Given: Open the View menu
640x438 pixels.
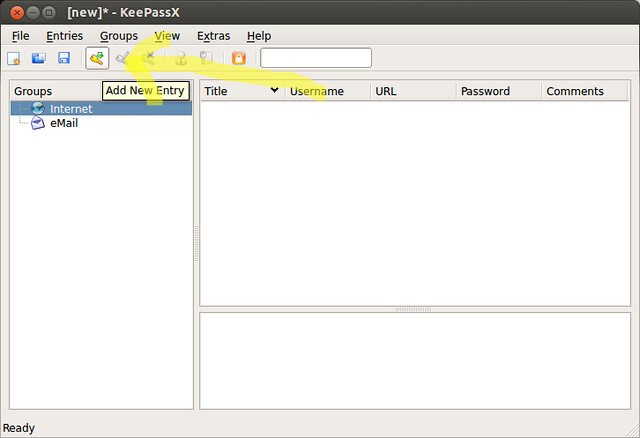Looking at the screenshot, I should point(167,36).
